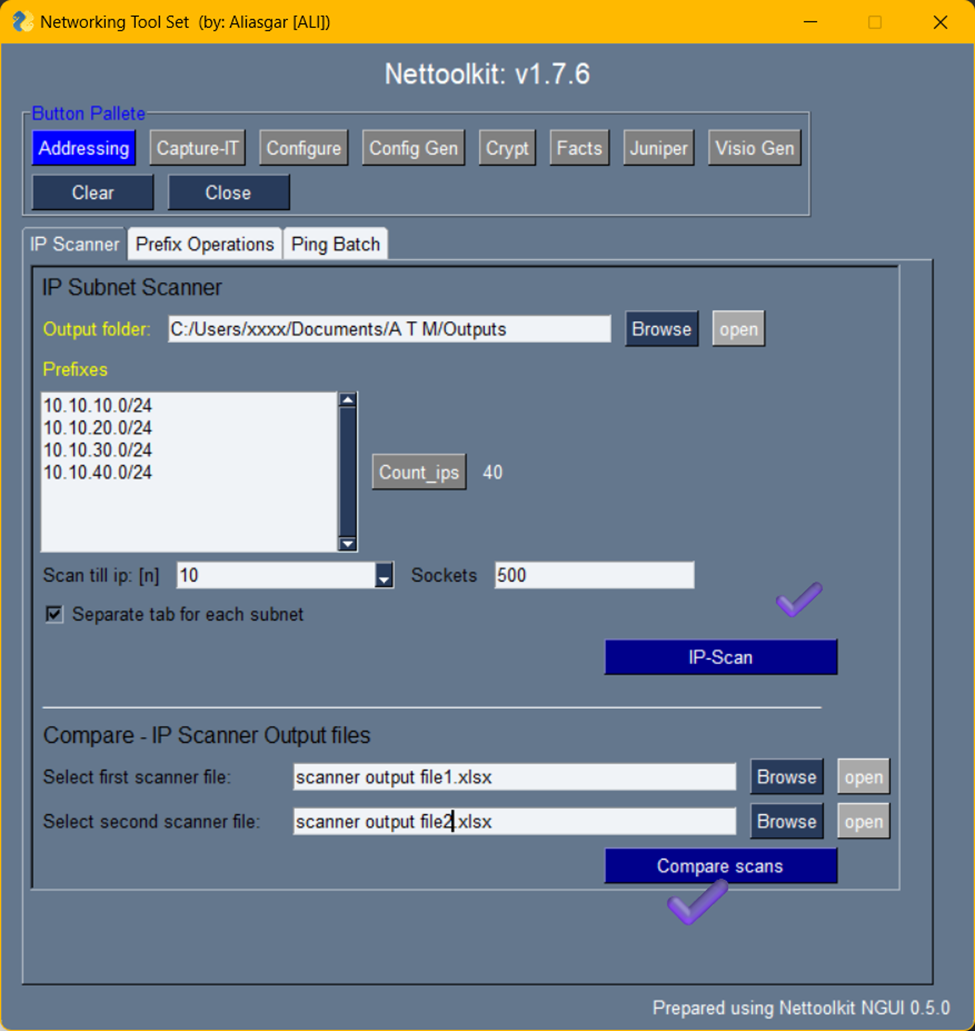This screenshot has width=975, height=1031.
Task: Open the Juniper section
Action: pyautogui.click(x=659, y=148)
